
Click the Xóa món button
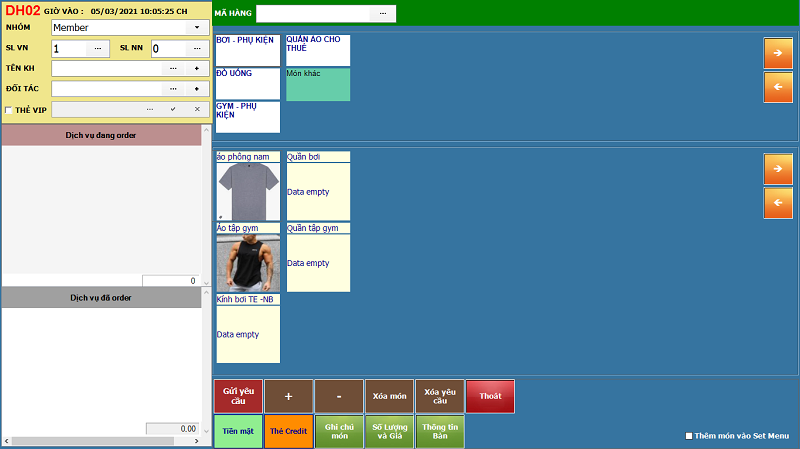389,396
